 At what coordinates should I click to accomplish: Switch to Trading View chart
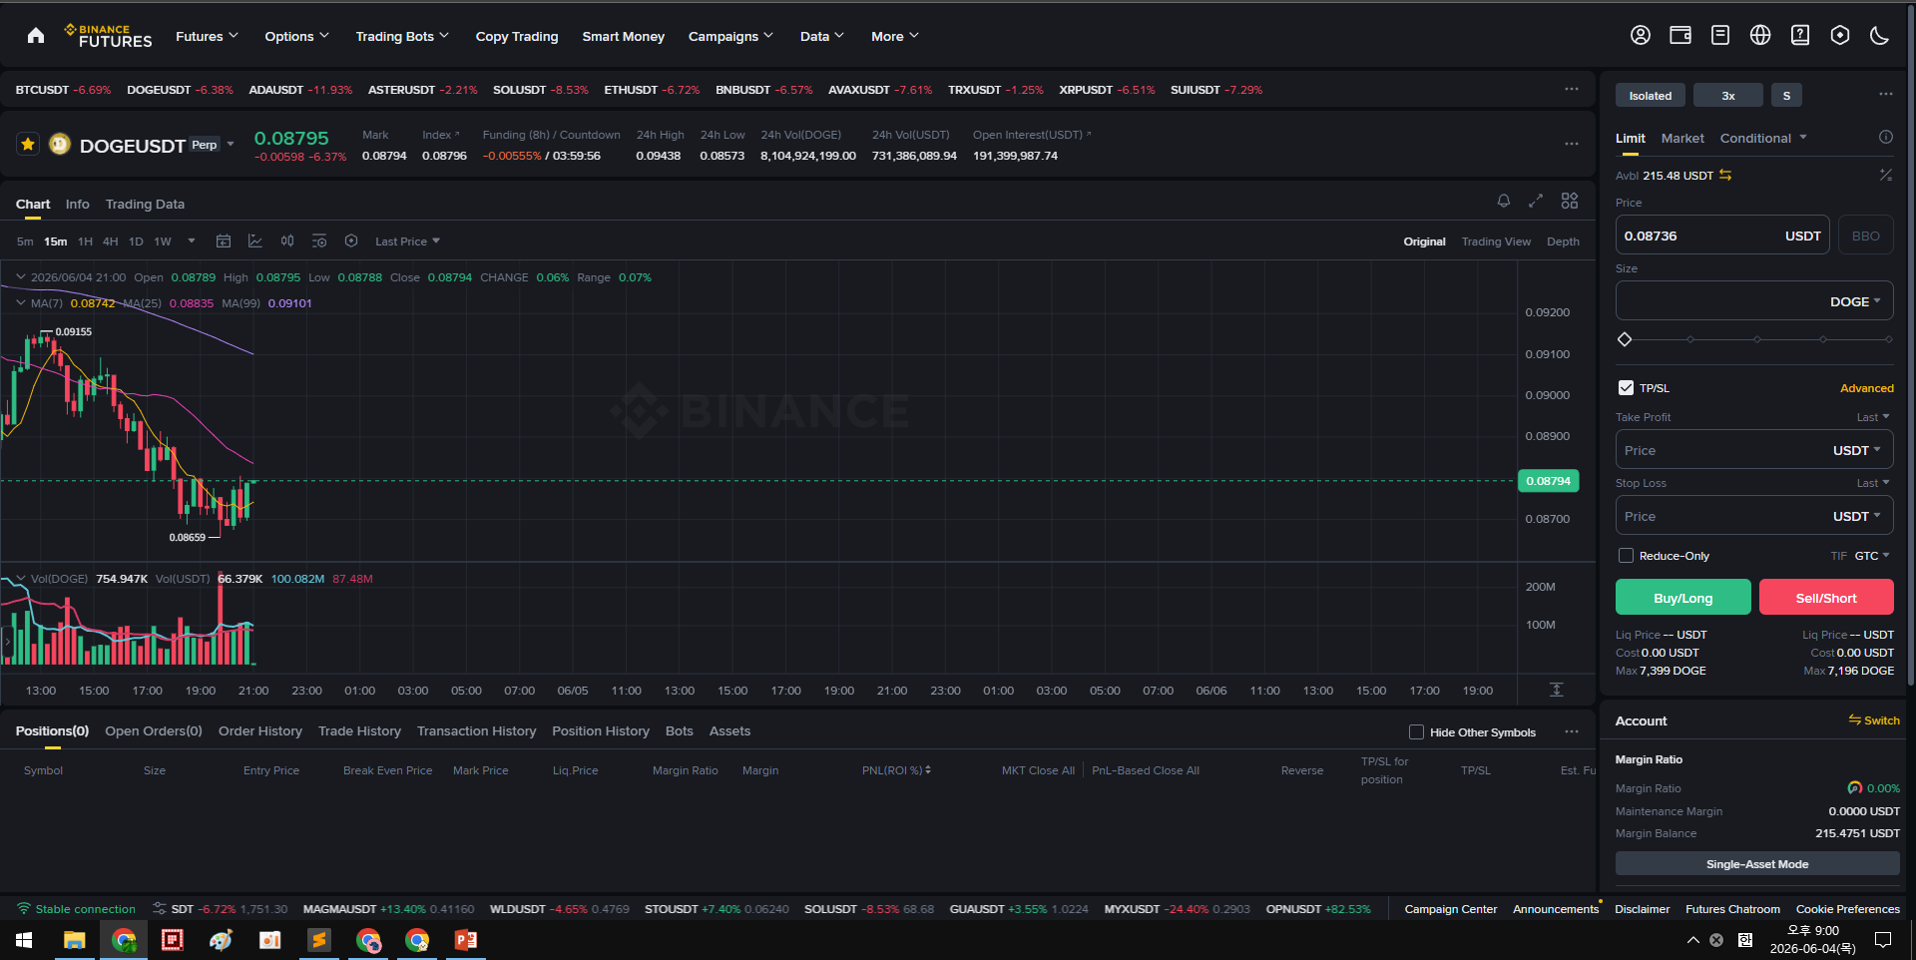point(1496,242)
